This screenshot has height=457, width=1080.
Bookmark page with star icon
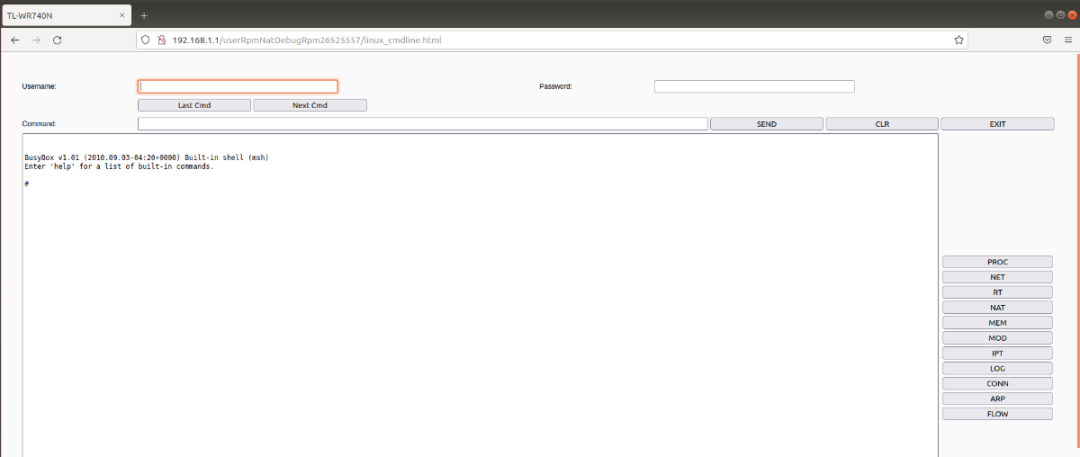tap(959, 40)
